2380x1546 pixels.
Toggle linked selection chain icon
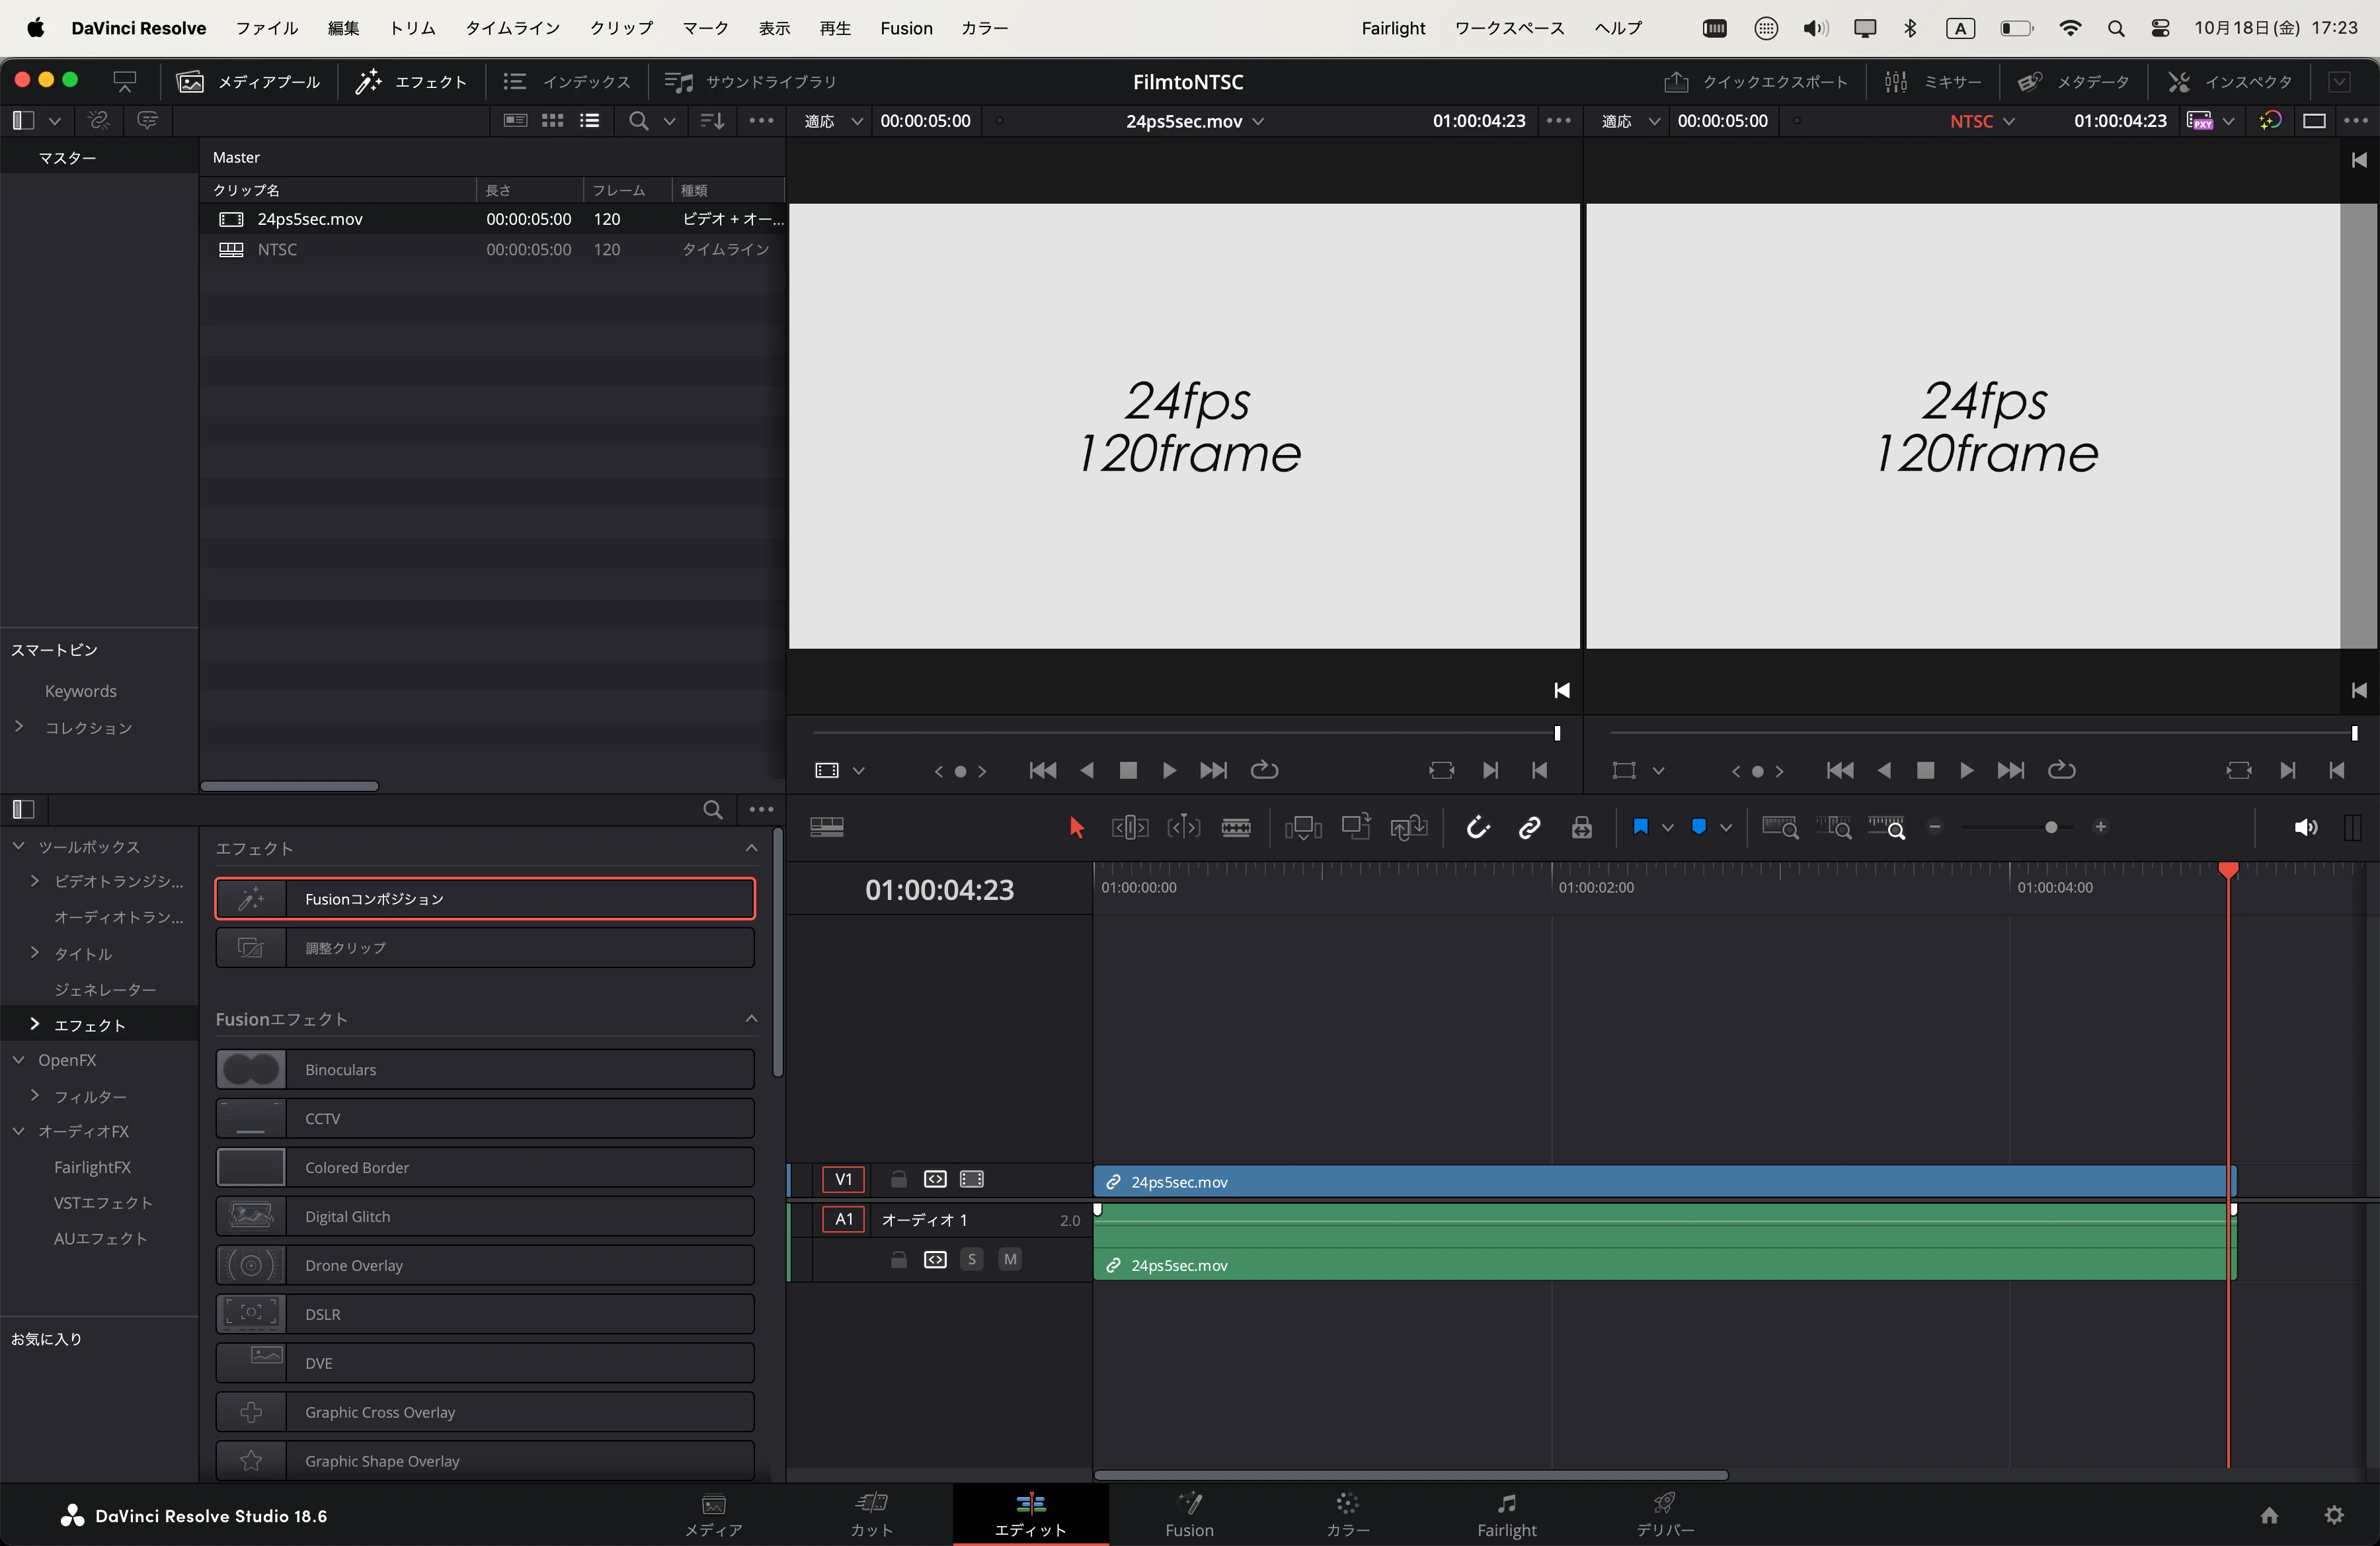1529,828
